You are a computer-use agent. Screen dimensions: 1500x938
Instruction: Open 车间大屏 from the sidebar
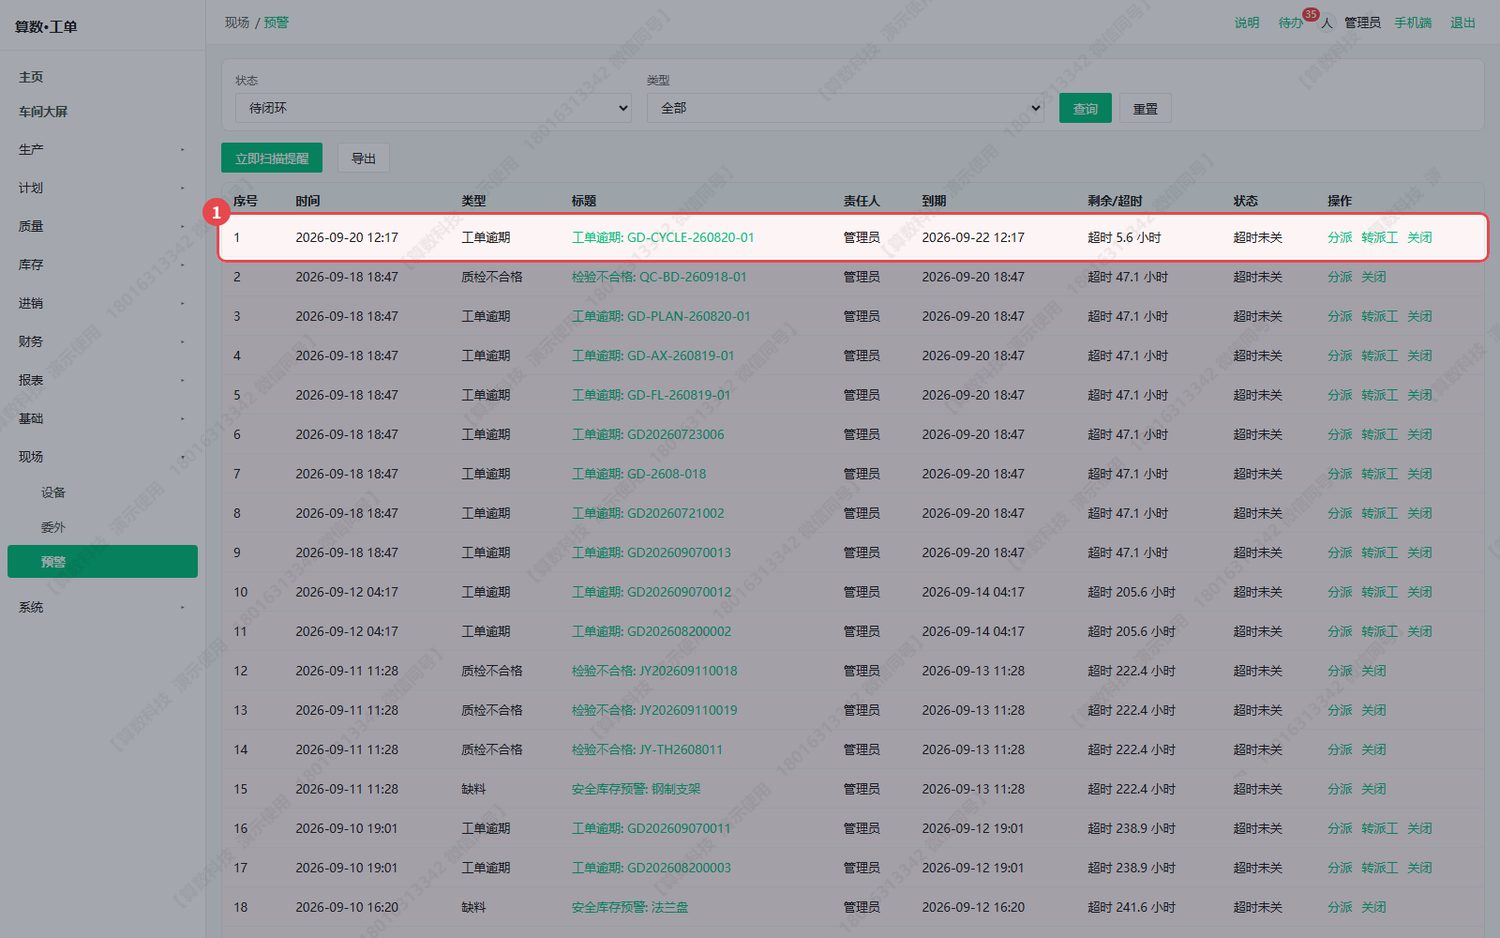(102, 112)
